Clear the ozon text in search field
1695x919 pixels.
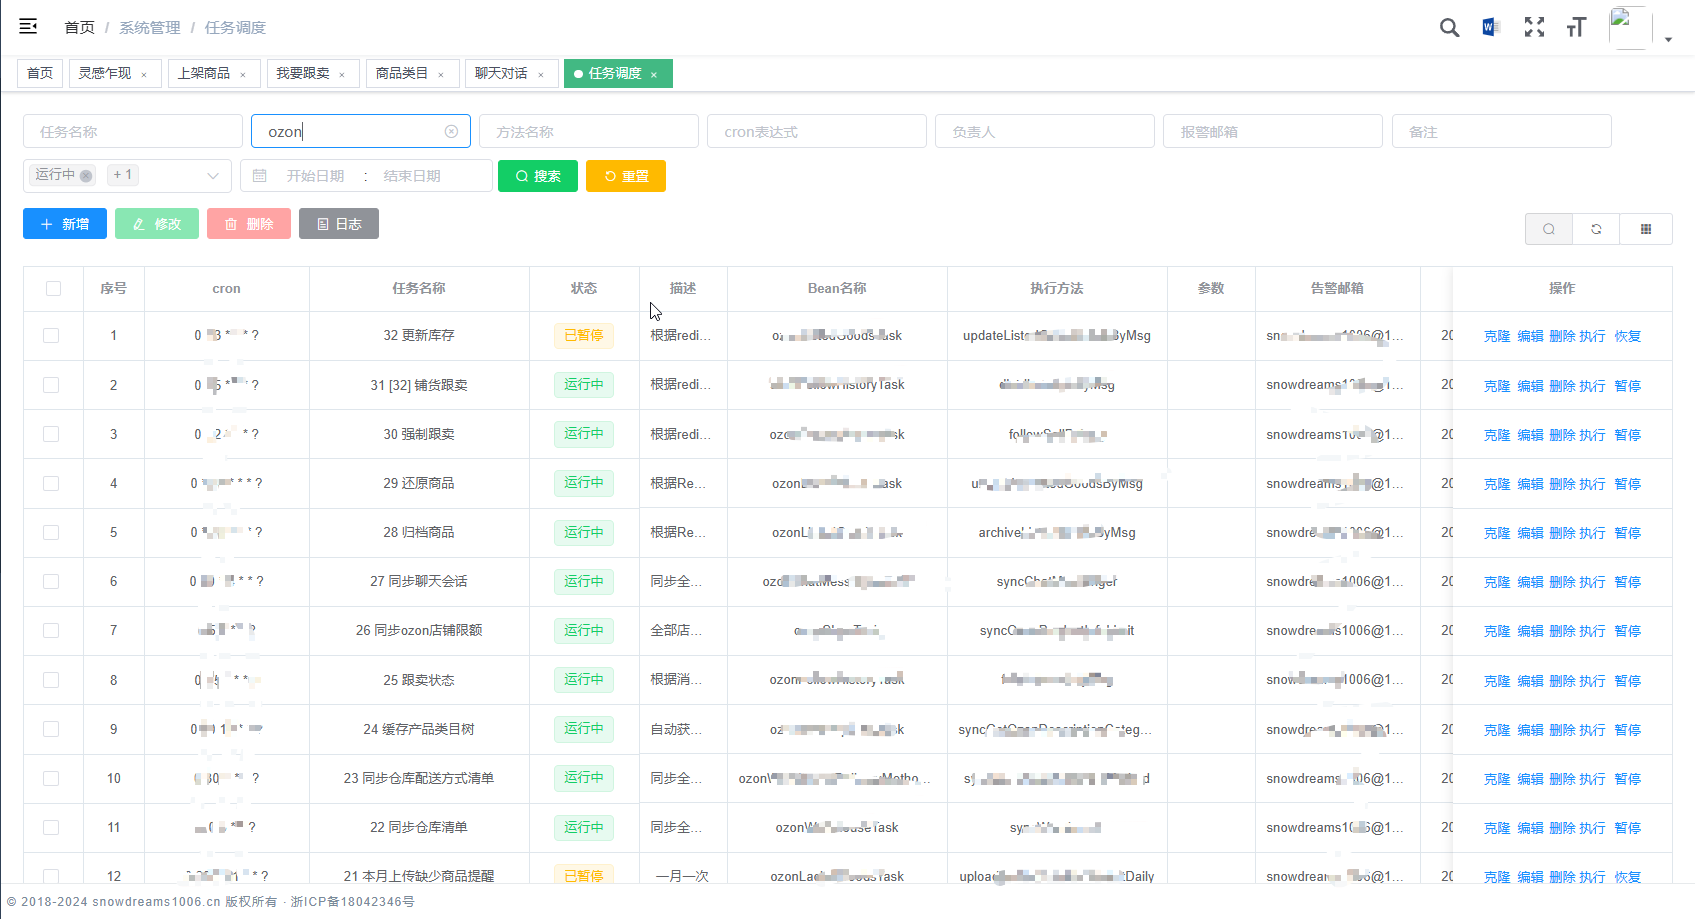[451, 132]
